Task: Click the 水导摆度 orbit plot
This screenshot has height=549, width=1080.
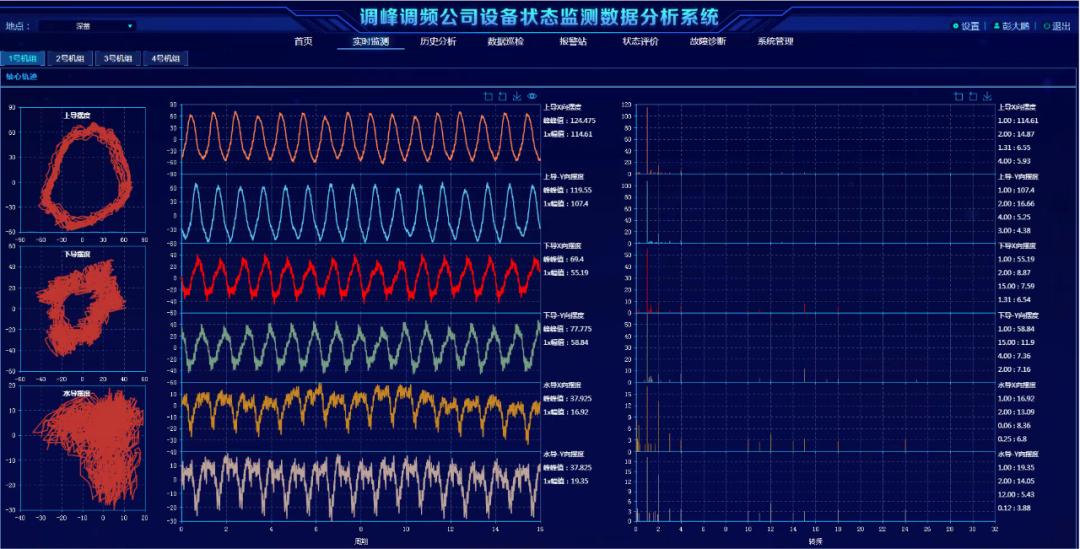Action: (x=83, y=448)
